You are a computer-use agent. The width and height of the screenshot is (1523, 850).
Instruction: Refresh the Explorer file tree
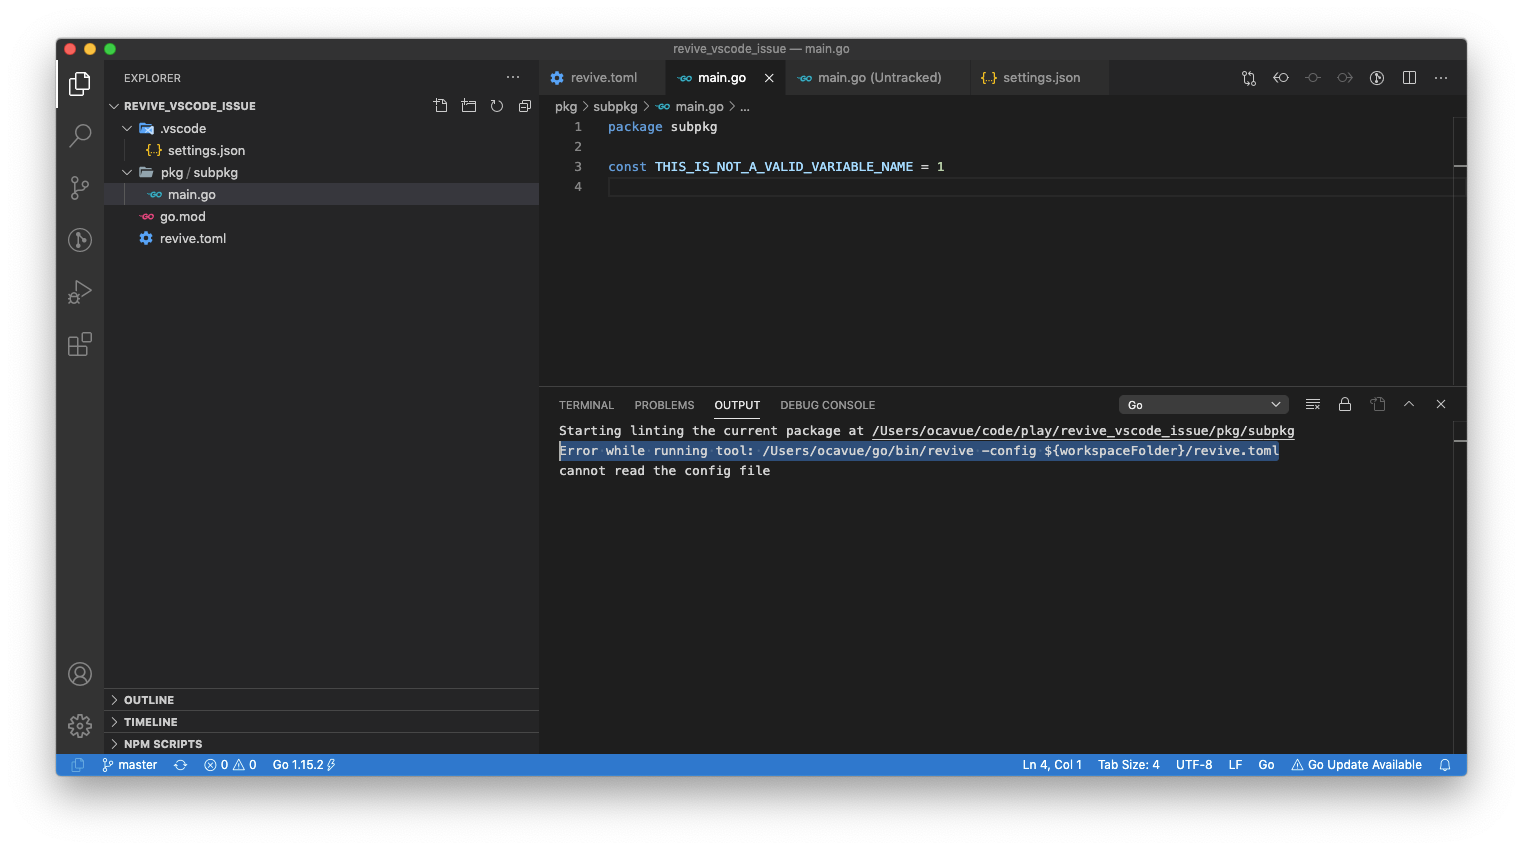pyautogui.click(x=496, y=104)
